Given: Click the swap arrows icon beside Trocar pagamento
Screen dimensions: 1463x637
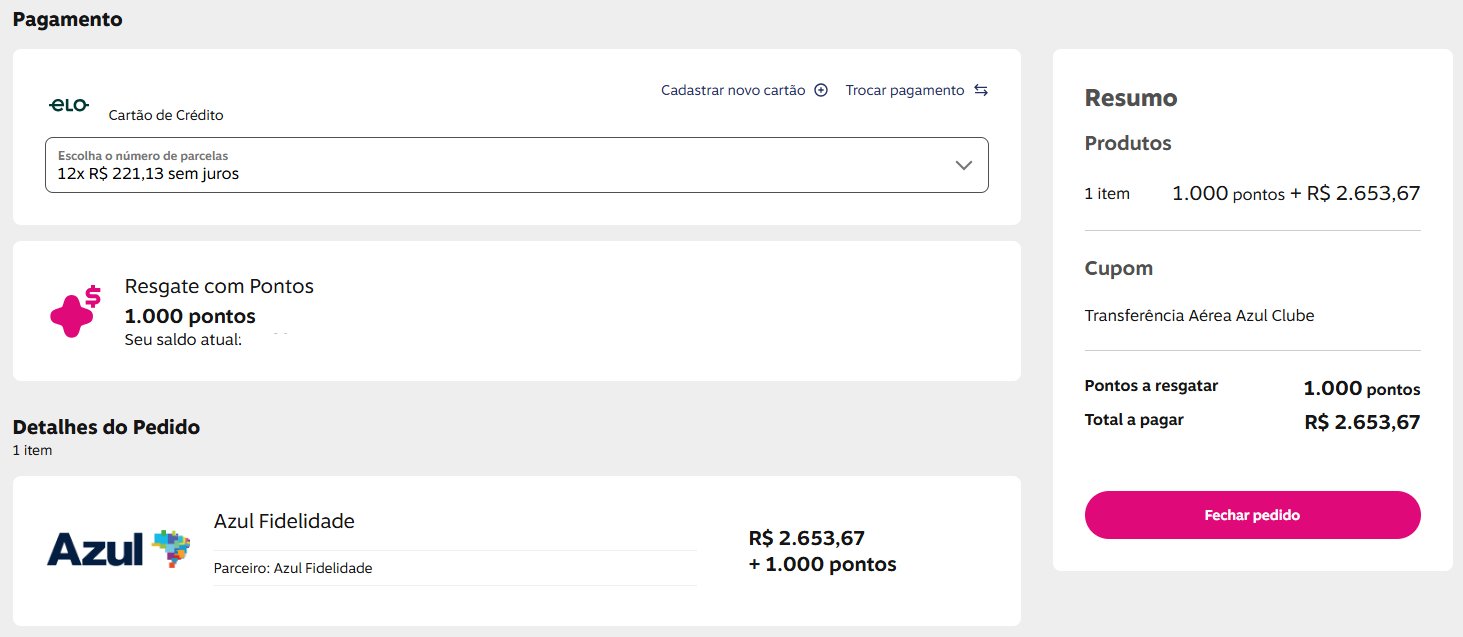Looking at the screenshot, I should [x=981, y=90].
